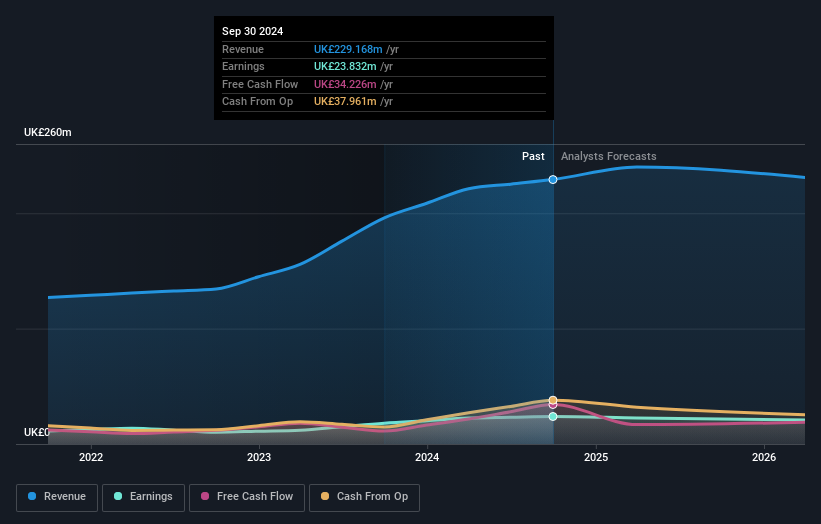Click the UK£229.168m revenue value
The image size is (821, 524).
point(348,49)
